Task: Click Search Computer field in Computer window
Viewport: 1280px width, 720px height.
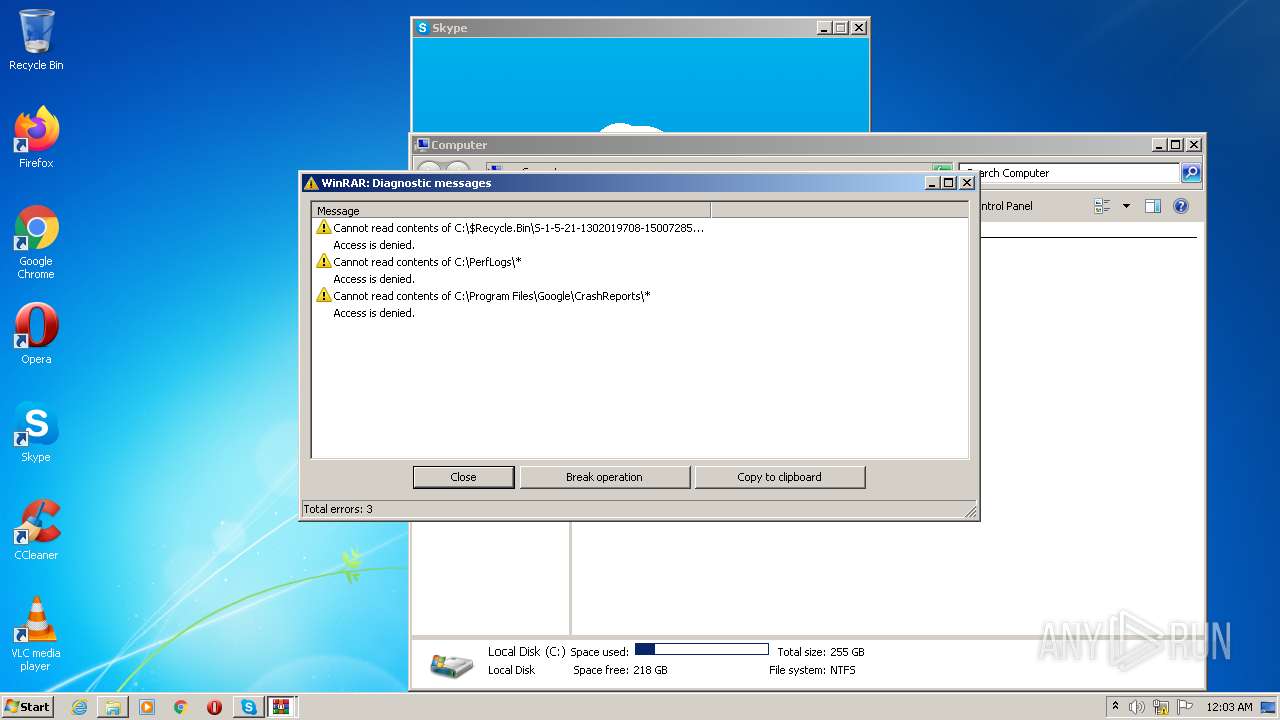Action: pyautogui.click(x=1069, y=173)
